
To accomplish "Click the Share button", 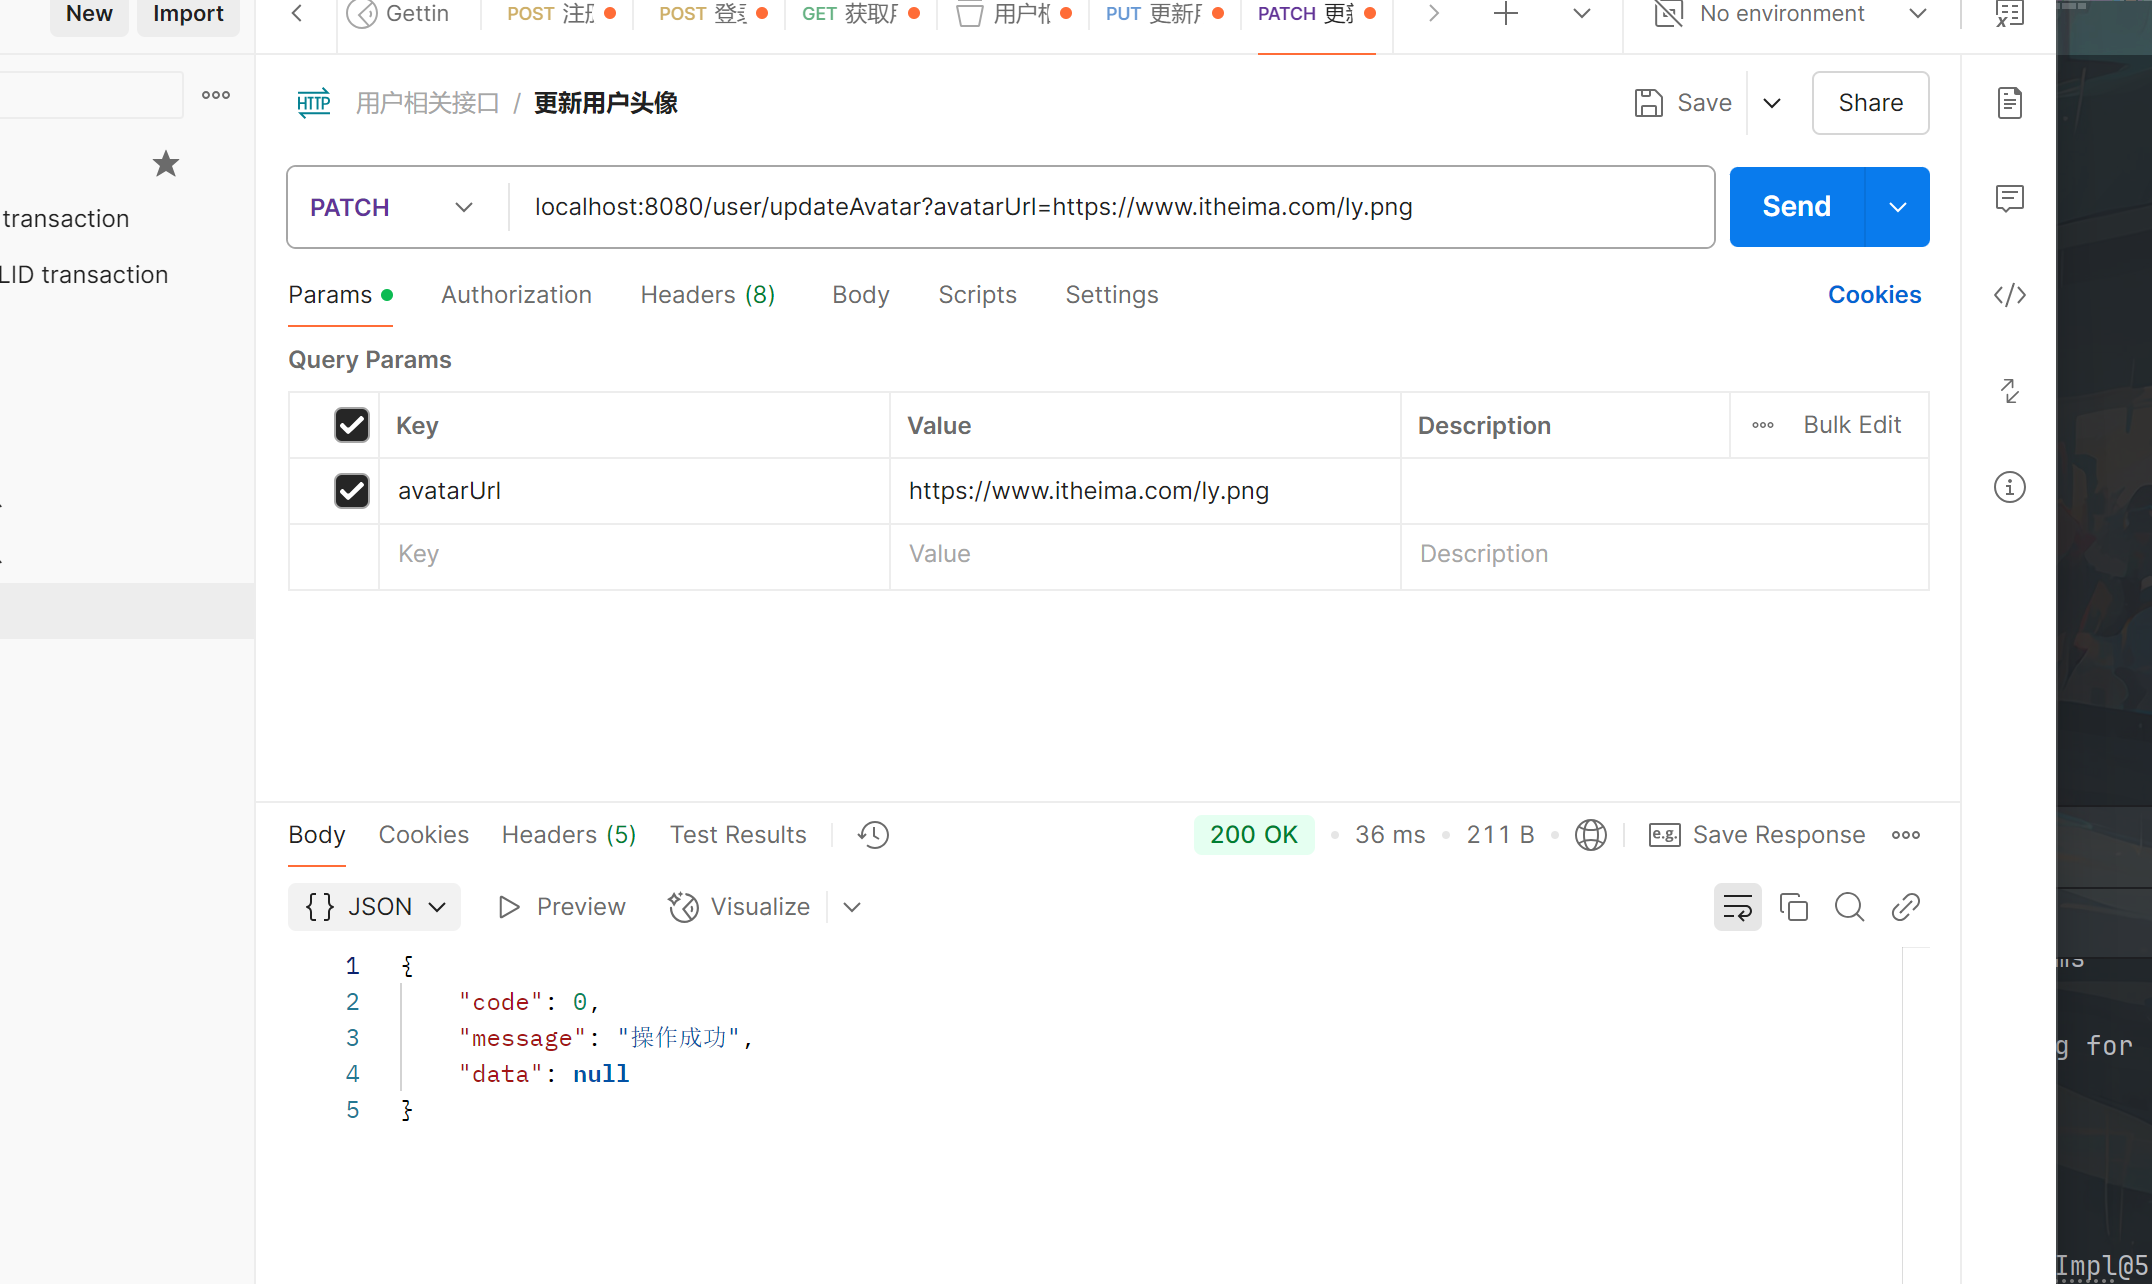I will [x=1870, y=103].
